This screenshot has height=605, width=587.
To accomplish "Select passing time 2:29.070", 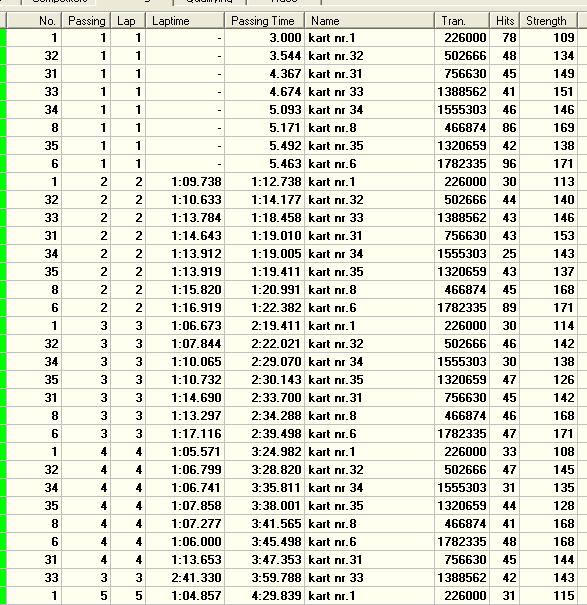I will click(264, 362).
